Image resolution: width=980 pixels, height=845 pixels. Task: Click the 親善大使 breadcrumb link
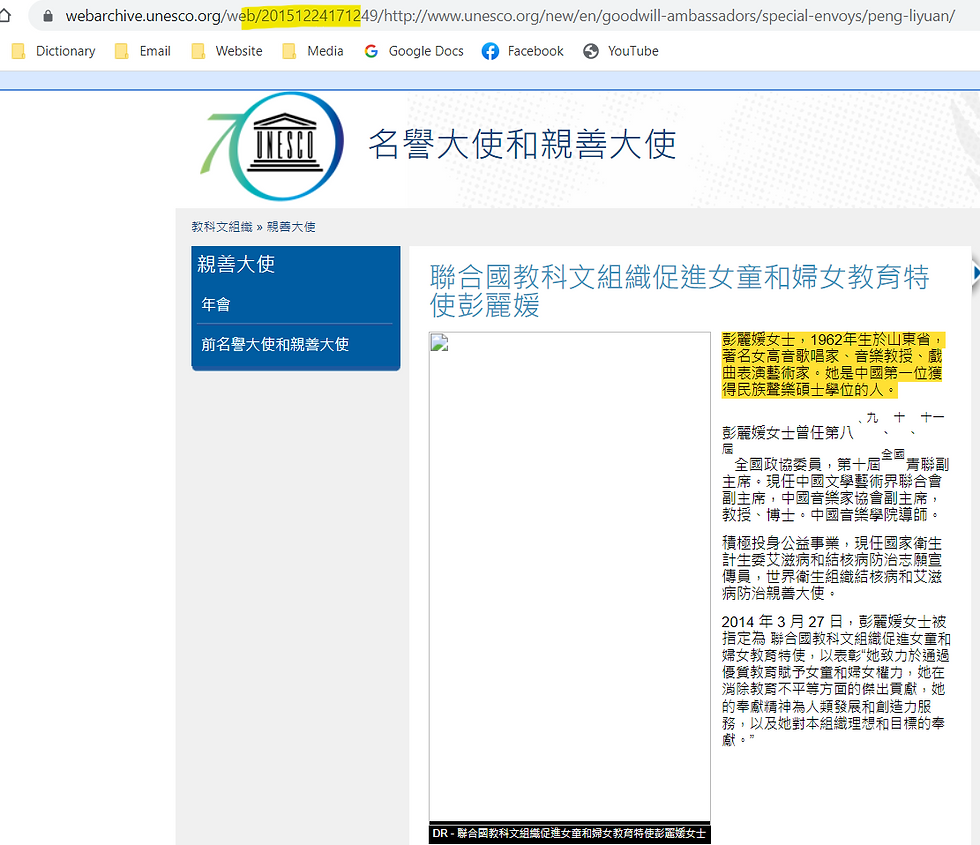pyautogui.click(x=291, y=227)
